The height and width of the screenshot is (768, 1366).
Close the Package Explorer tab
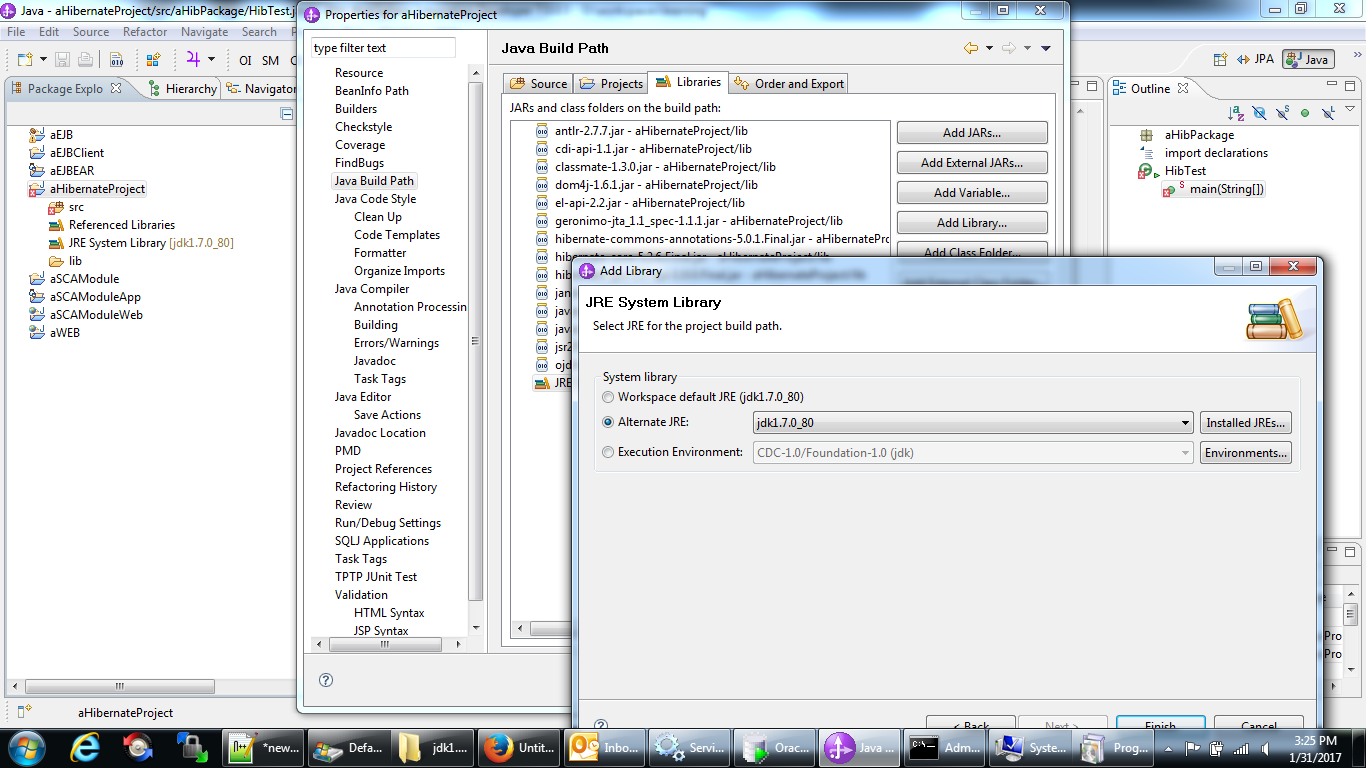click(x=116, y=88)
